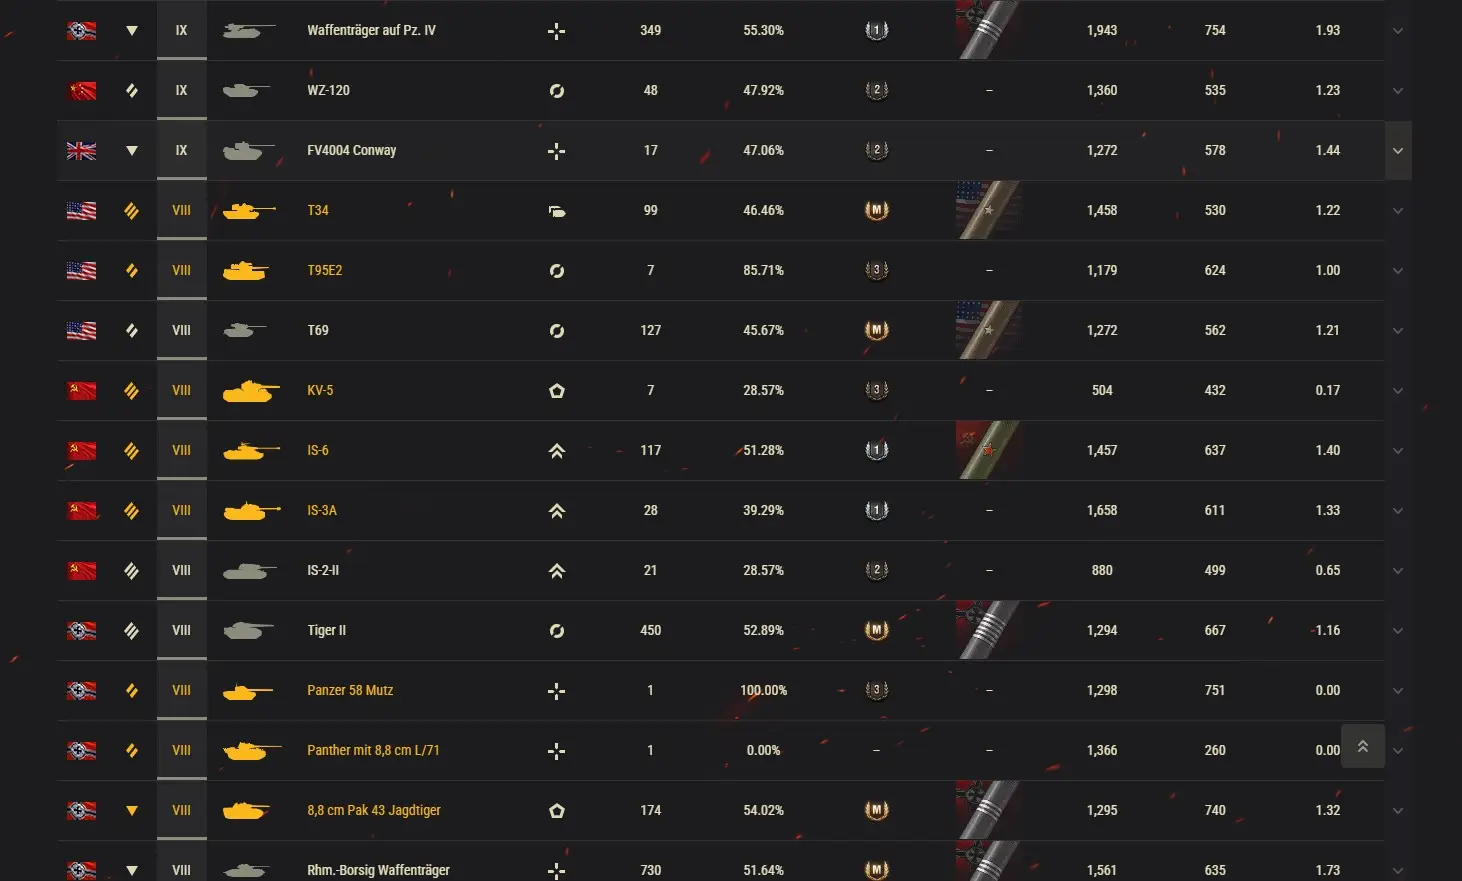Expand the KV-5 row chevron
1462x881 pixels.
[x=1398, y=391]
